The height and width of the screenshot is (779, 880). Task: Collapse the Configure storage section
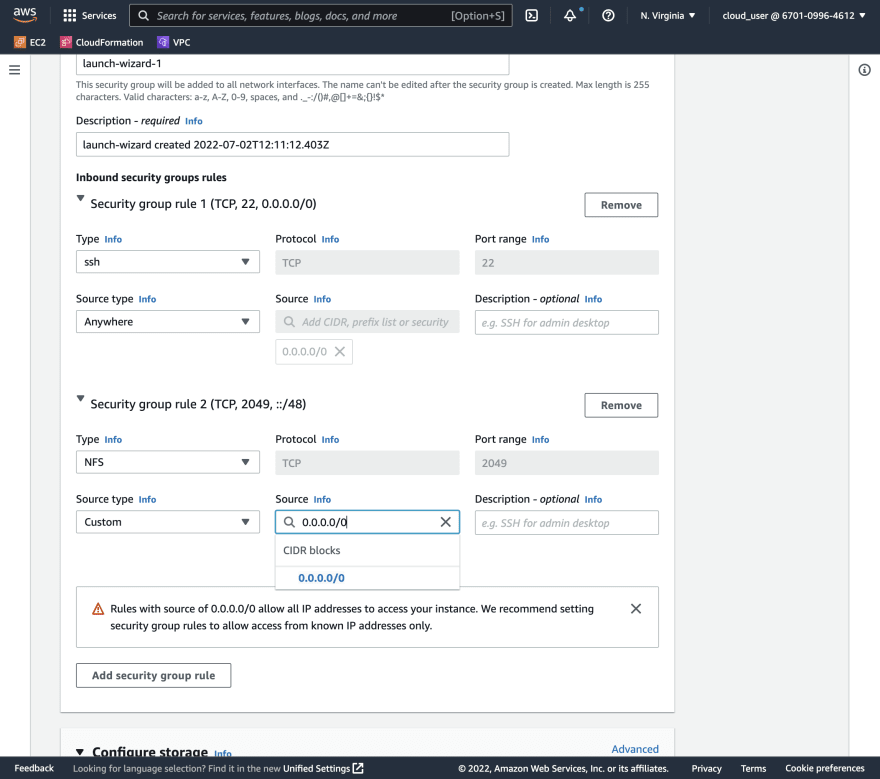(x=80, y=751)
